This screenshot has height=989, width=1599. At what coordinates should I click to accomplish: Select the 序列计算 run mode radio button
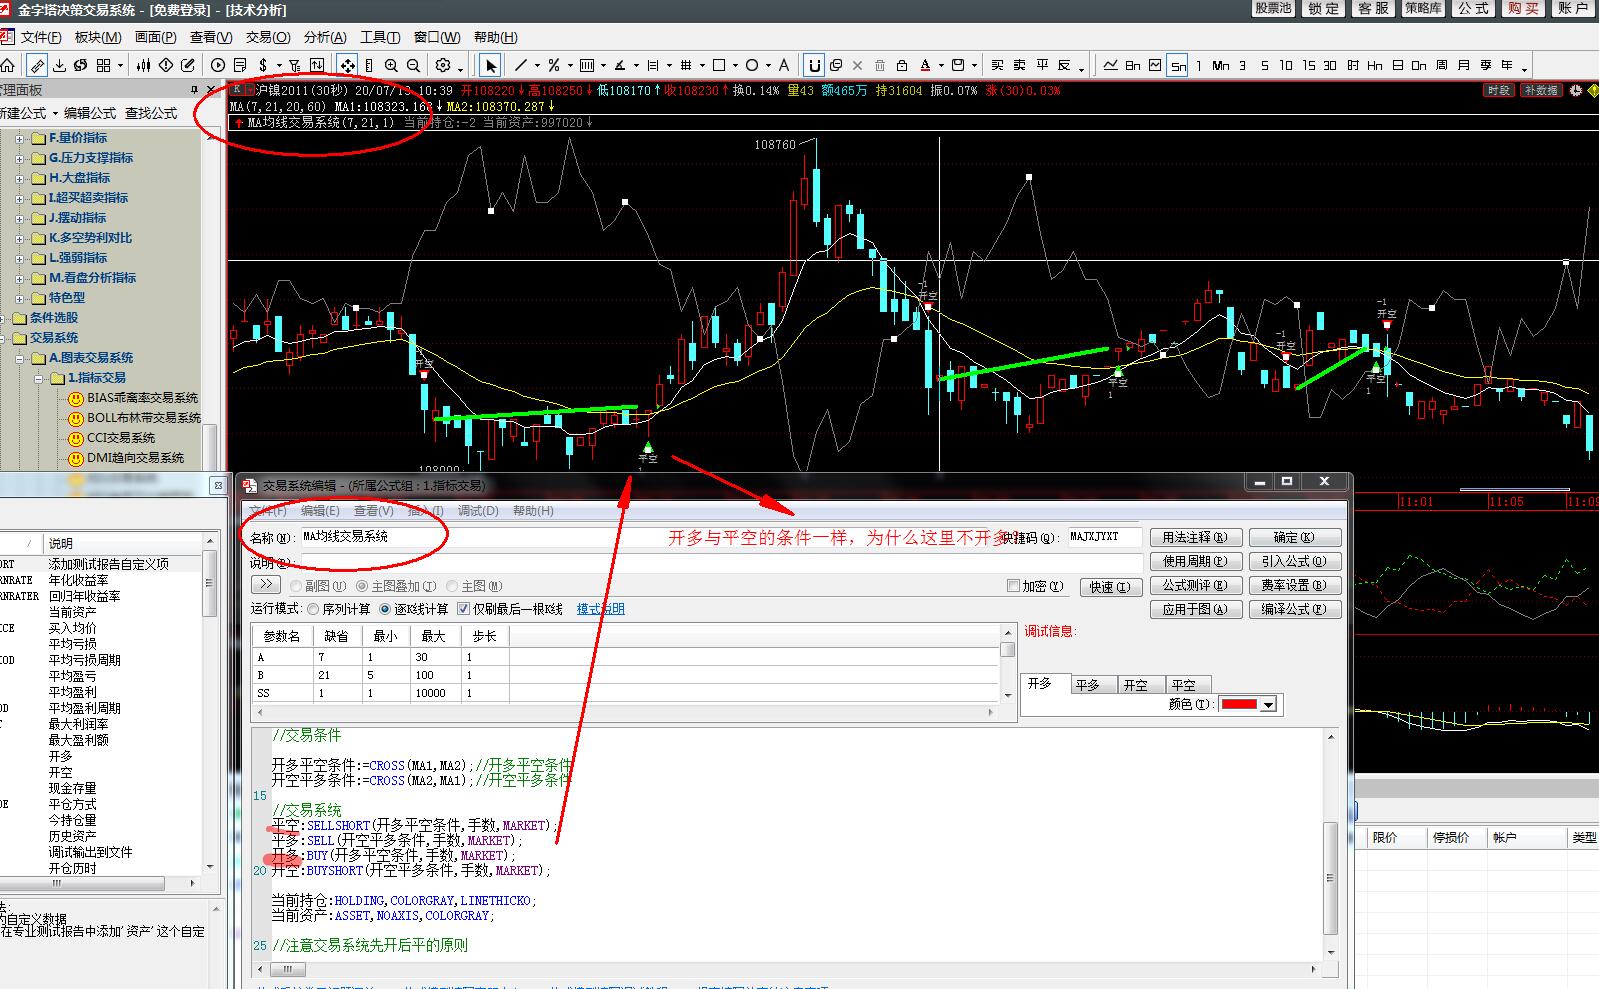tap(313, 609)
